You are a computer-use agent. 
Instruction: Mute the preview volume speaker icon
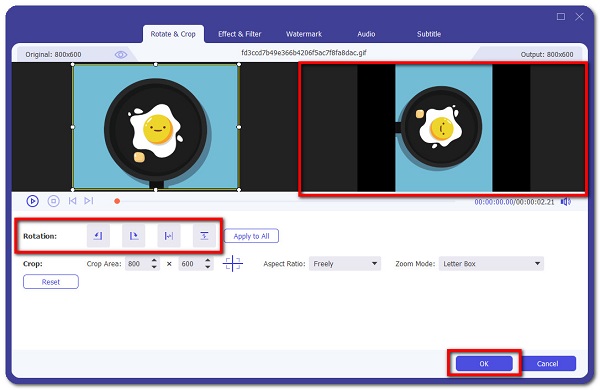[566, 202]
